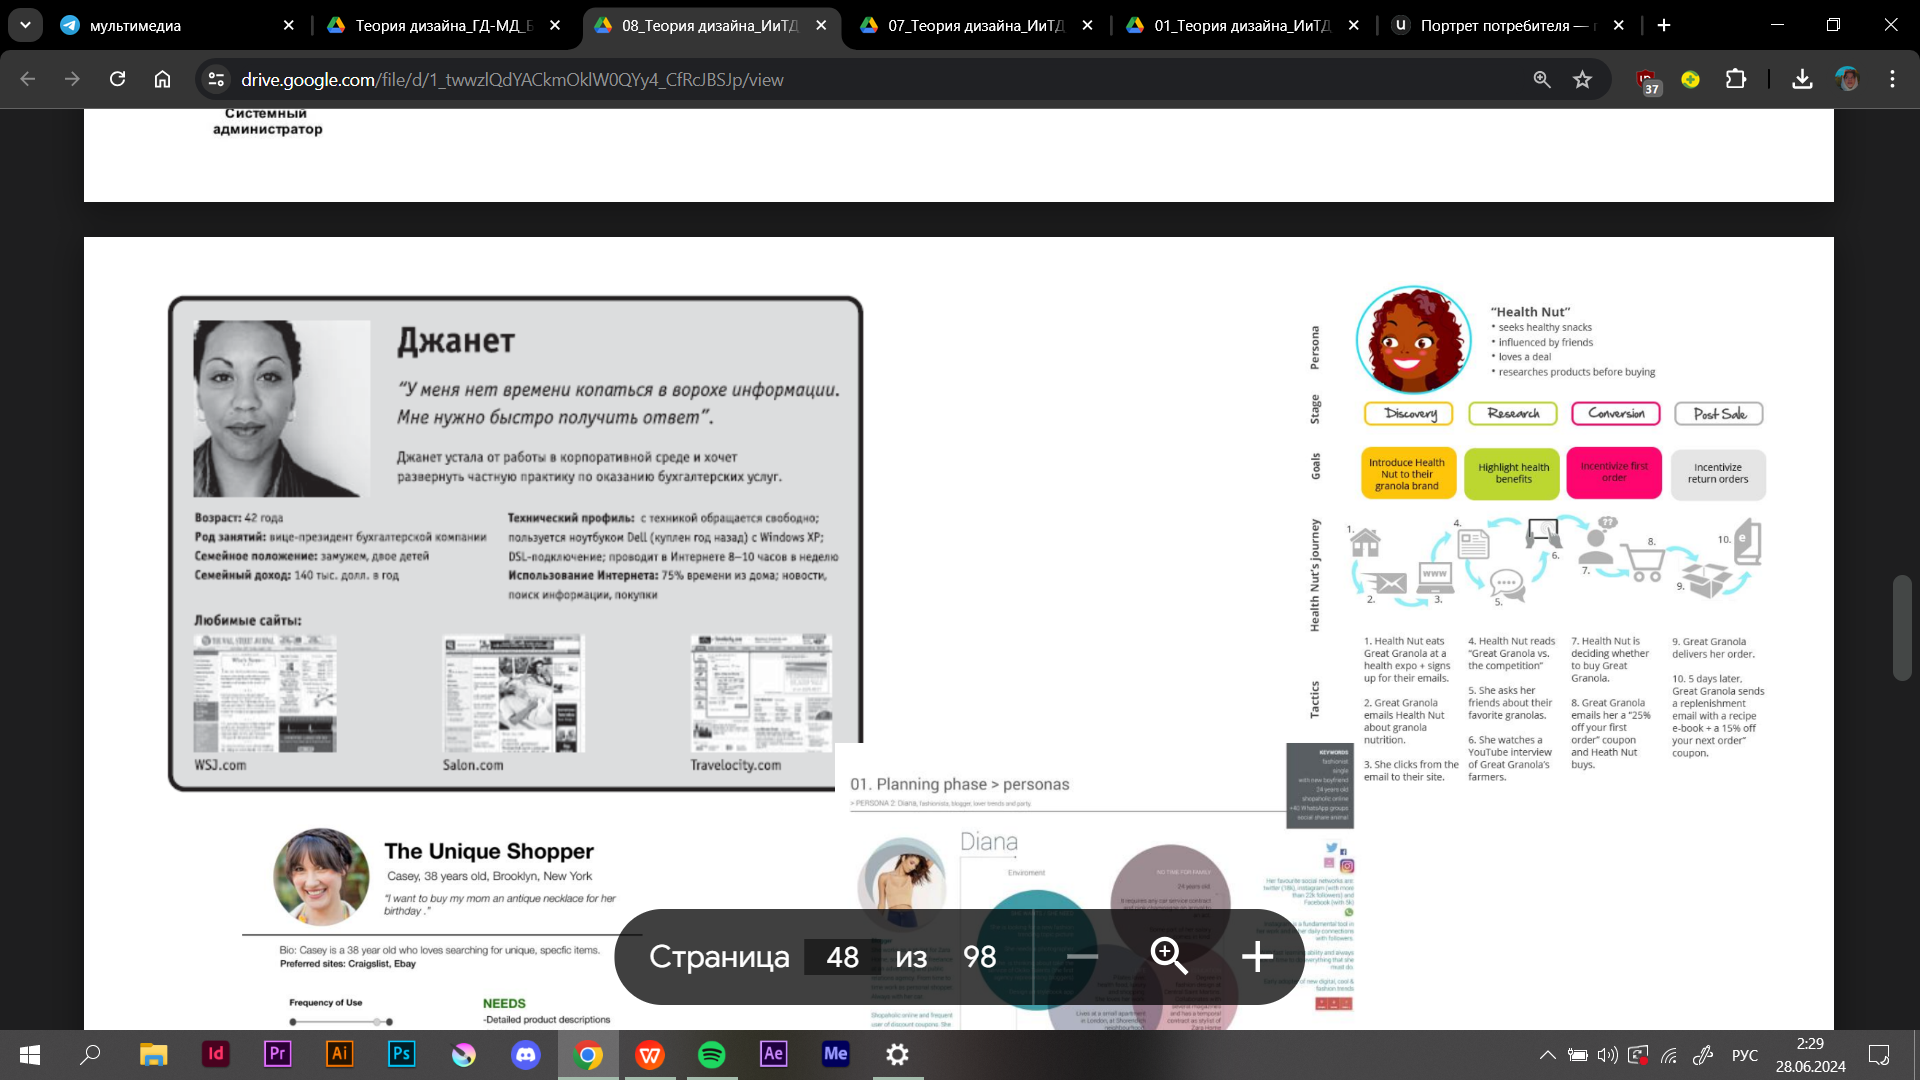Launch Adobe Media Encoder from the taskbar

point(836,1054)
